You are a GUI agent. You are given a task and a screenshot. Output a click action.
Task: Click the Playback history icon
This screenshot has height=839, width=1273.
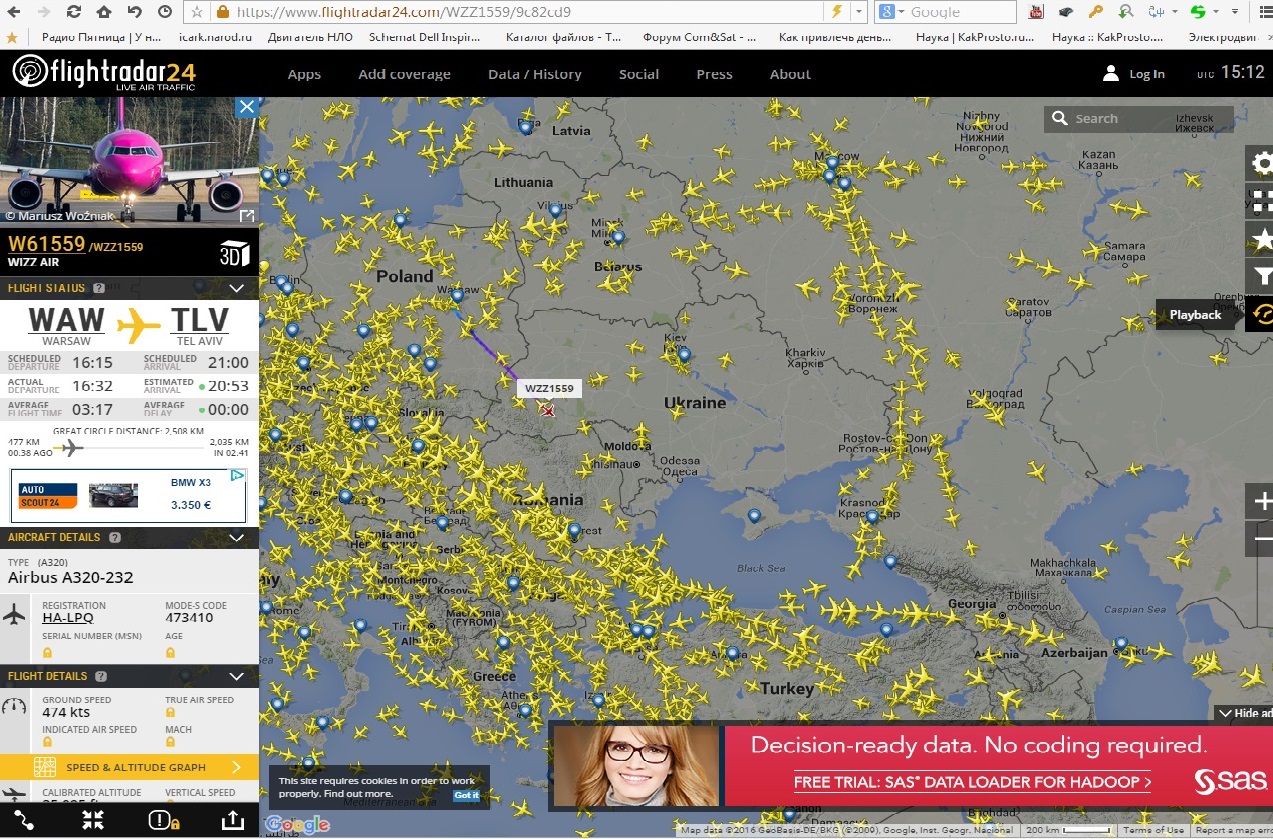pos(1262,314)
